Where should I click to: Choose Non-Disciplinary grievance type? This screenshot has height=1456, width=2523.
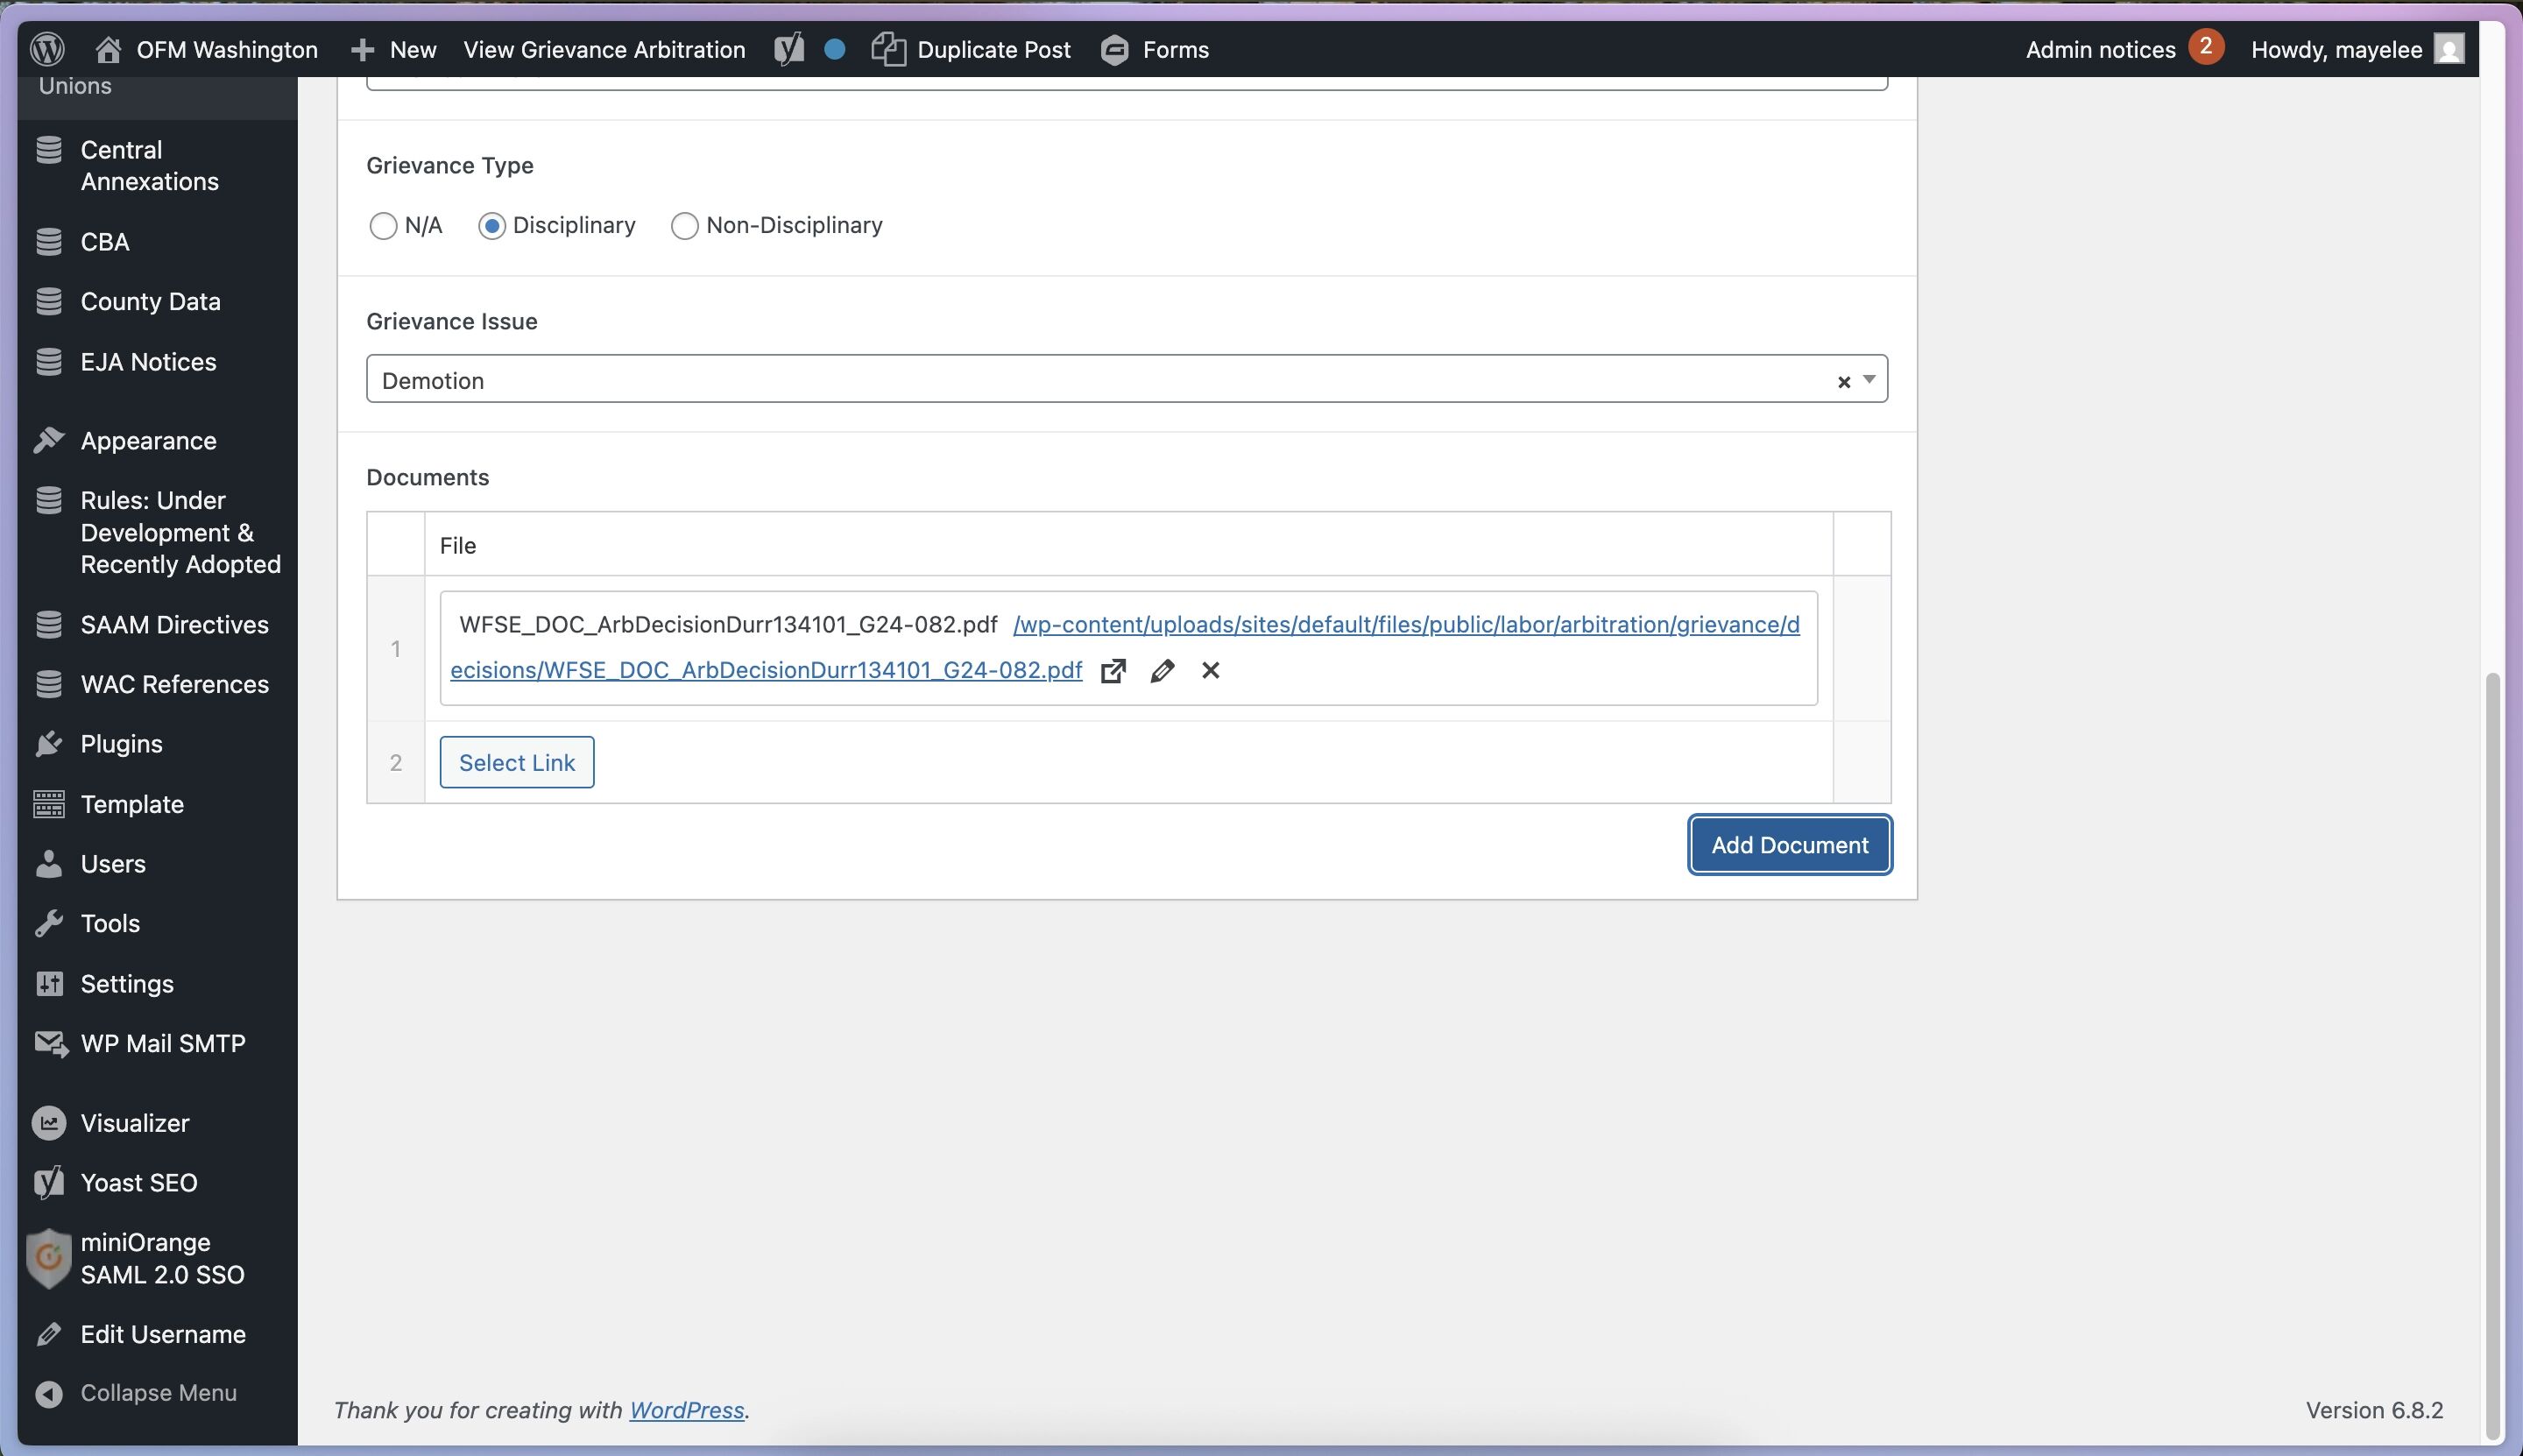tap(684, 226)
